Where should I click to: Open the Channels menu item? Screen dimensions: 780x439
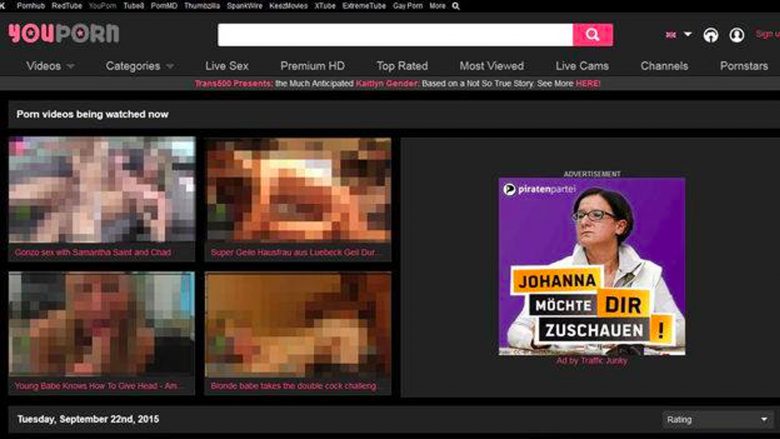[664, 66]
